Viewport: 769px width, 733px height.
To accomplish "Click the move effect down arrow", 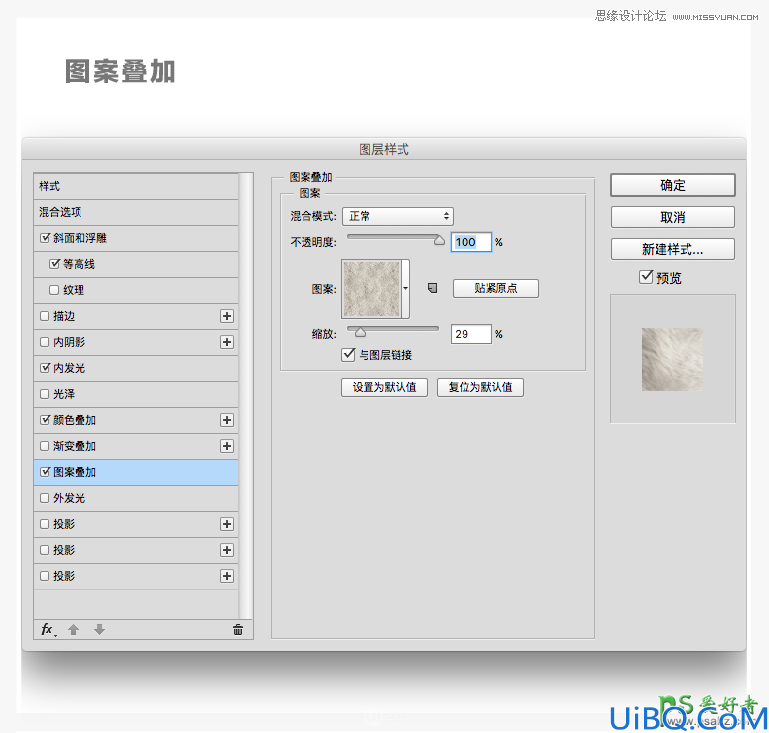I will [x=99, y=630].
